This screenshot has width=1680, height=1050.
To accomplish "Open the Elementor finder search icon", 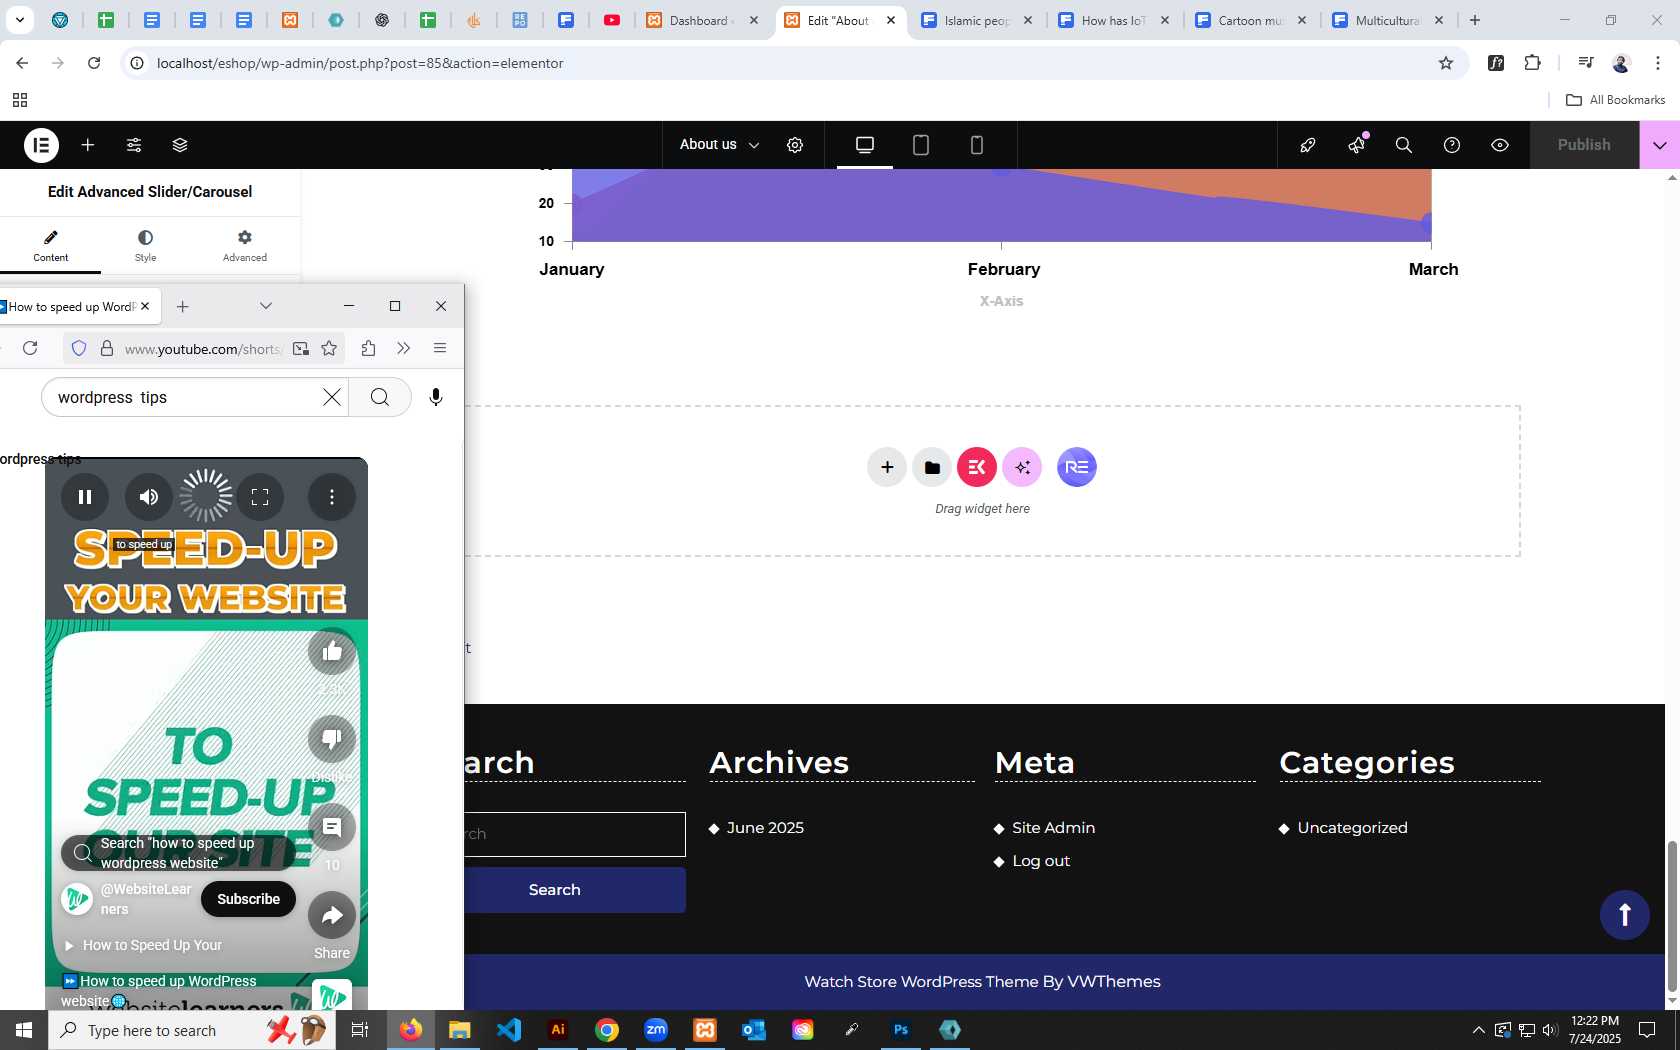I will pyautogui.click(x=1404, y=145).
